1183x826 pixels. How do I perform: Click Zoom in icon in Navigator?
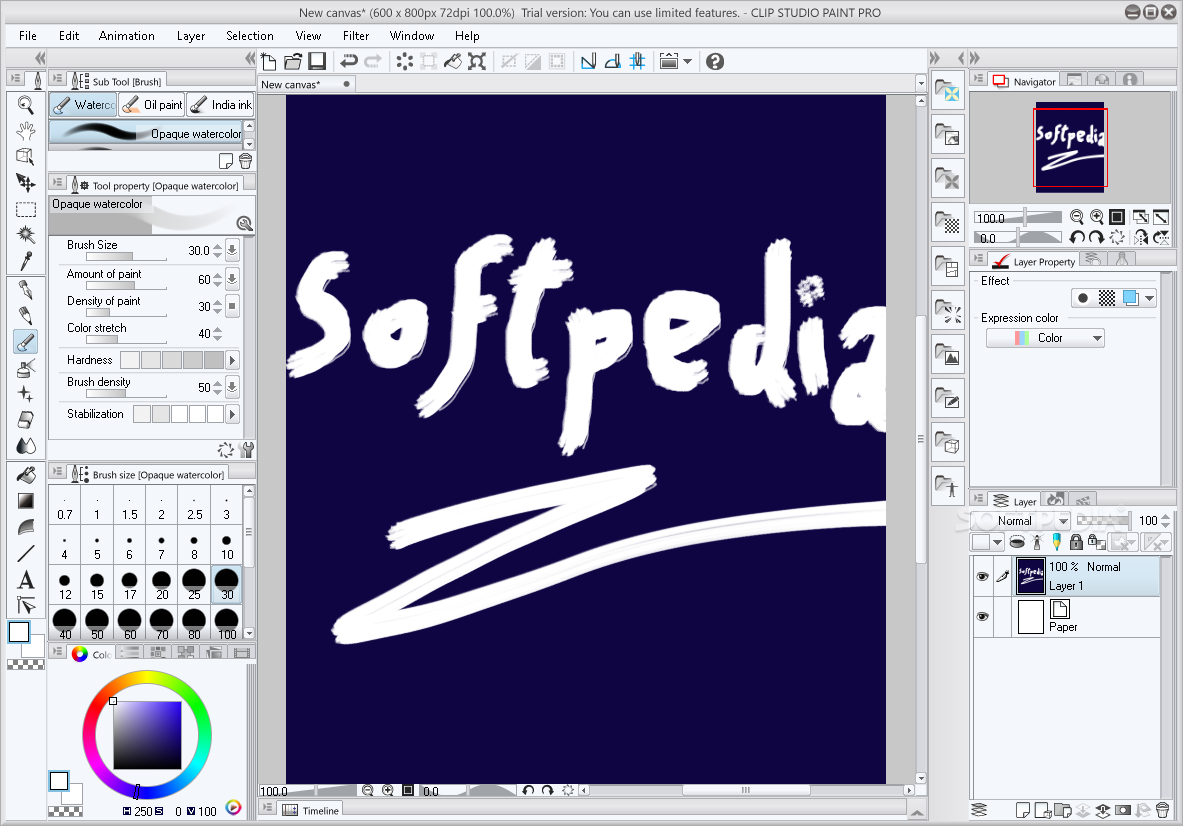tap(1097, 217)
